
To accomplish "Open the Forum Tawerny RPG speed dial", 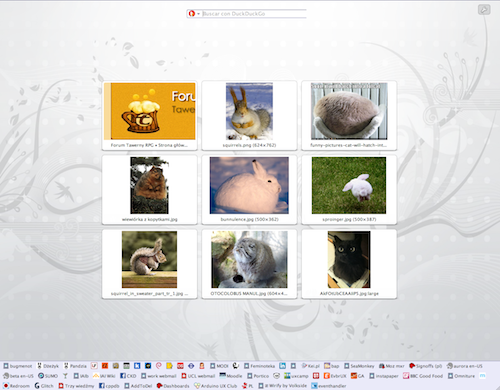I will (x=149, y=115).
